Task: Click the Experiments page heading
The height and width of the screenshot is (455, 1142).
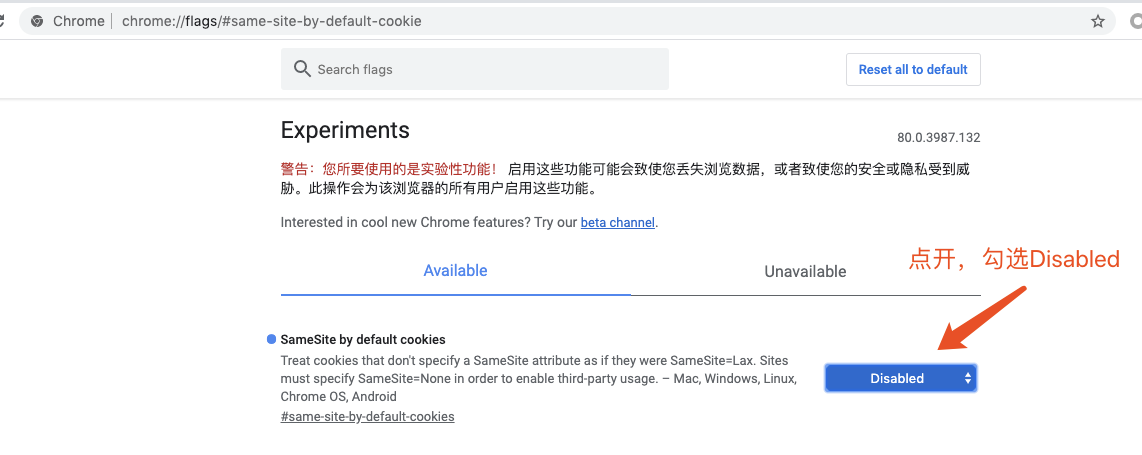Action: click(x=345, y=130)
